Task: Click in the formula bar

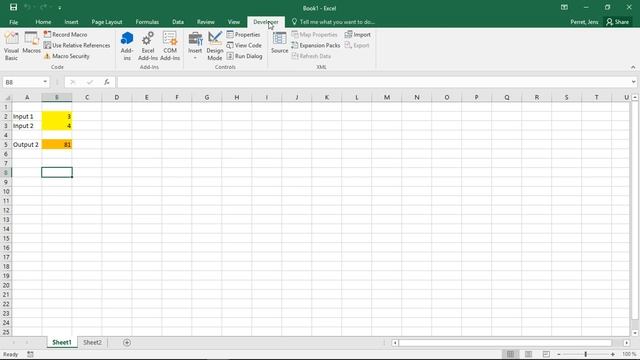Action: point(373,82)
